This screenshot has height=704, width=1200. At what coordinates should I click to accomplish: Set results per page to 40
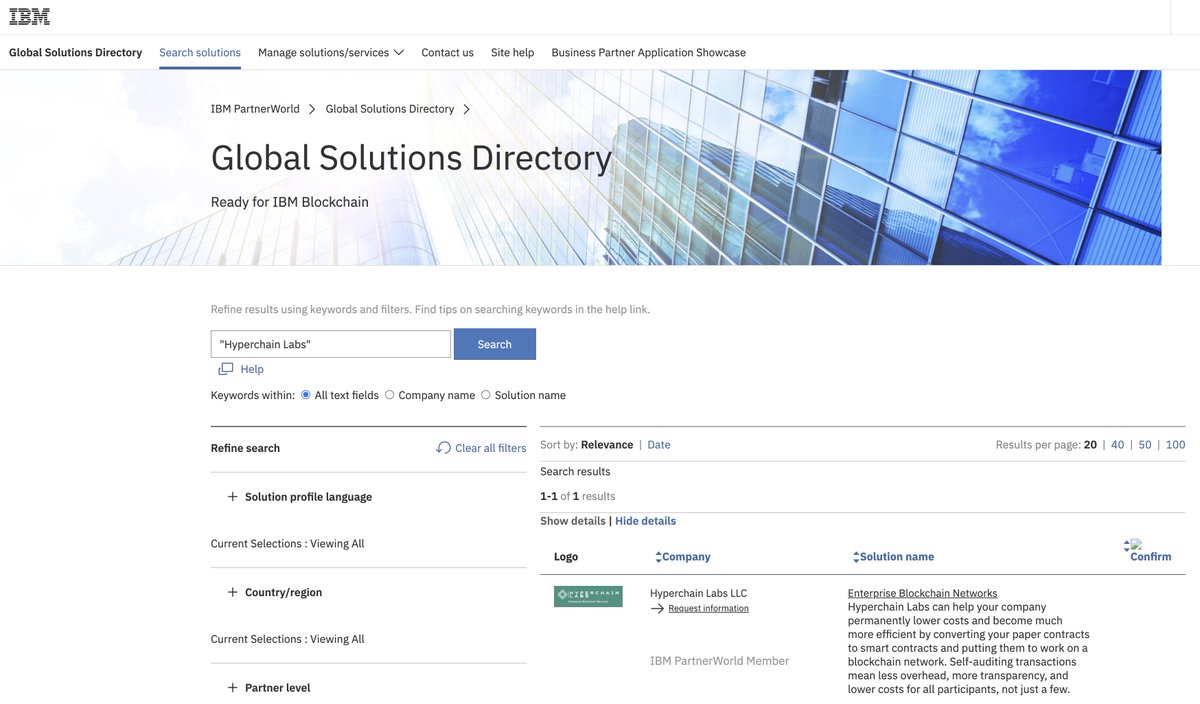1118,445
